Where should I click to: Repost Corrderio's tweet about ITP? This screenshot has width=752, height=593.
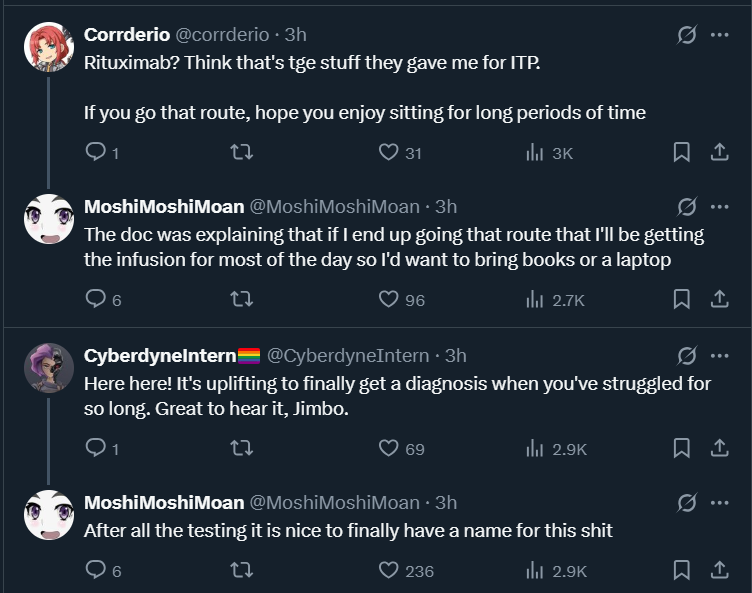tap(242, 153)
